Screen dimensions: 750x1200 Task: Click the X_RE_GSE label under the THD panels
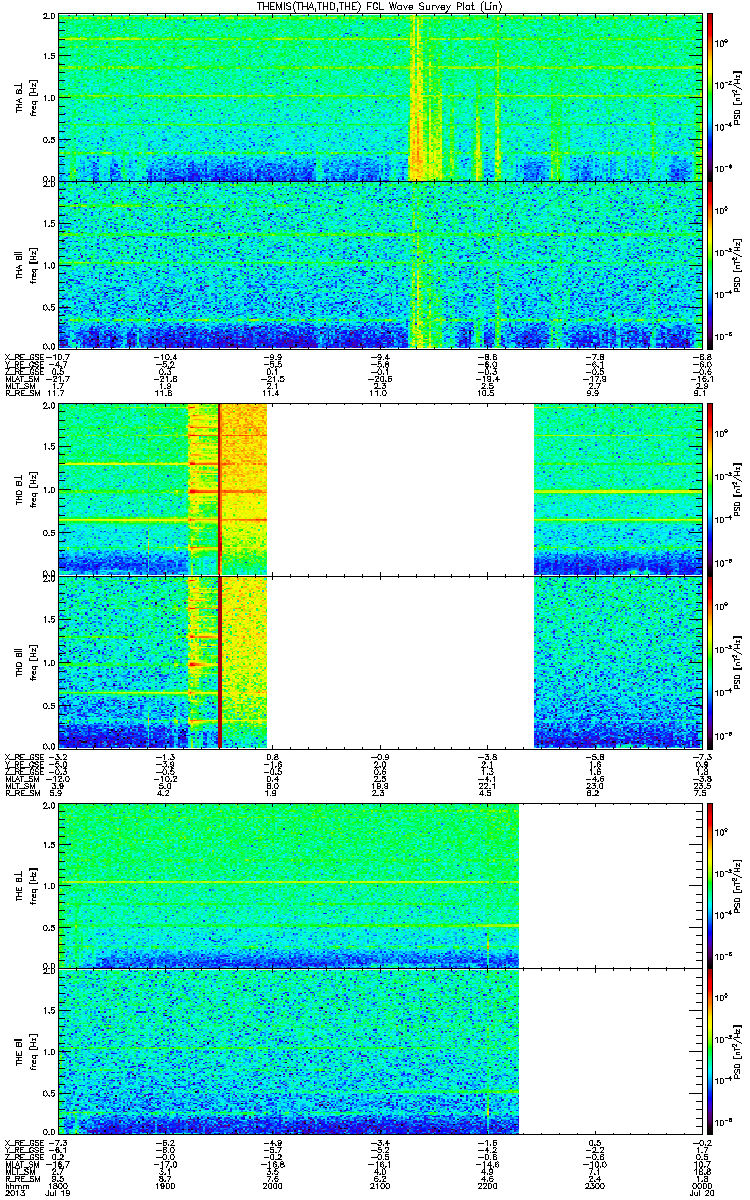(23, 757)
